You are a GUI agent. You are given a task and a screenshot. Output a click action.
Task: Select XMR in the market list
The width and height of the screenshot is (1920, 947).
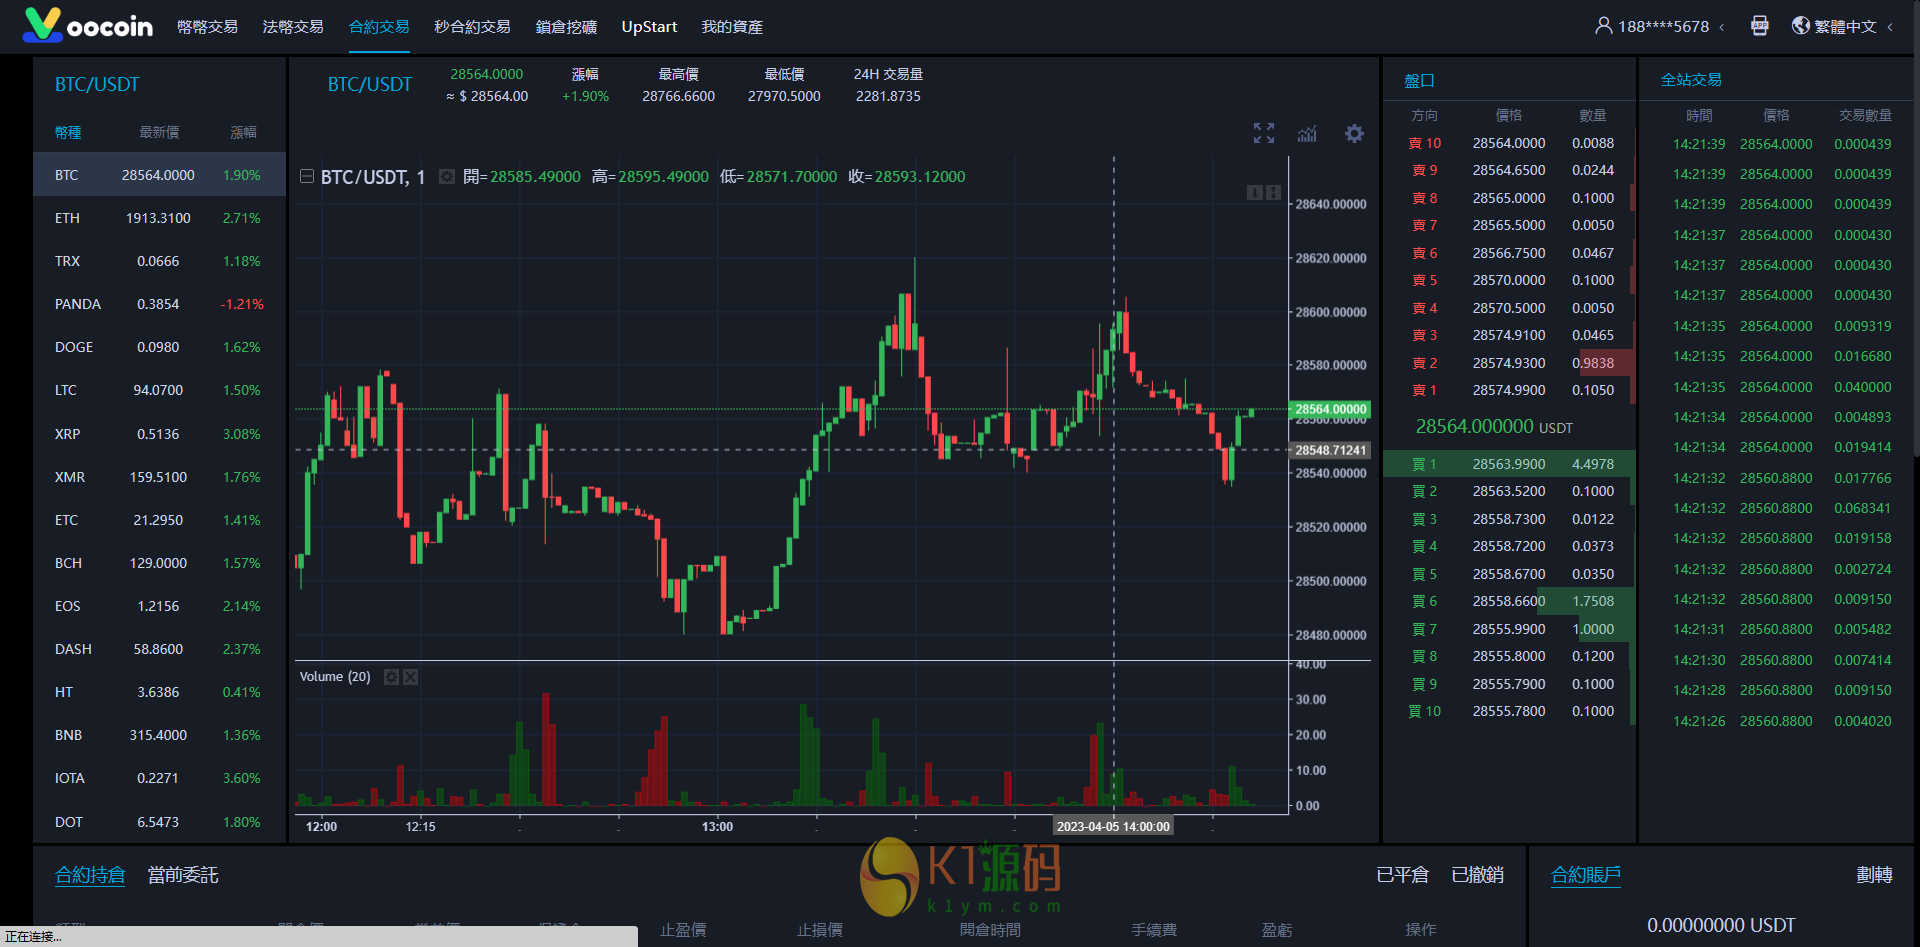(159, 477)
